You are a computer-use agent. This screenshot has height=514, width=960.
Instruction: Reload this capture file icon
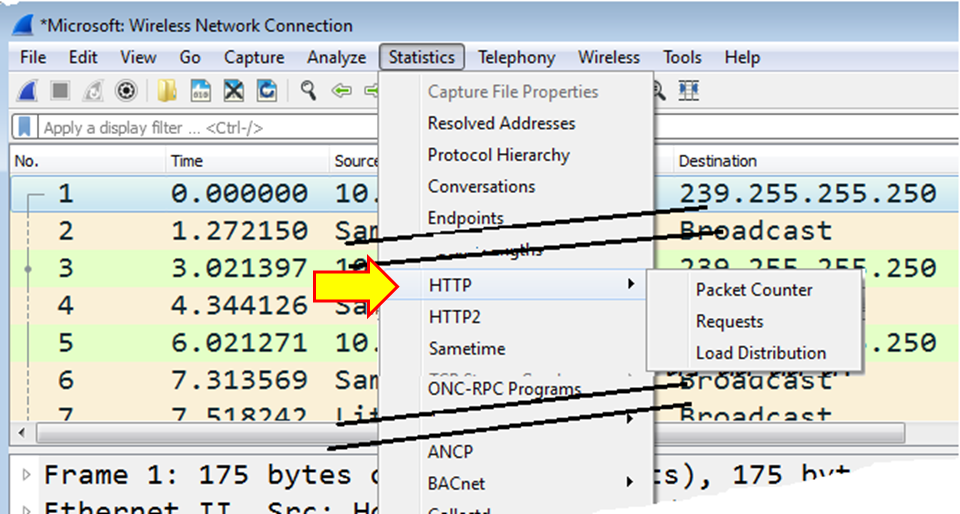pos(267,91)
